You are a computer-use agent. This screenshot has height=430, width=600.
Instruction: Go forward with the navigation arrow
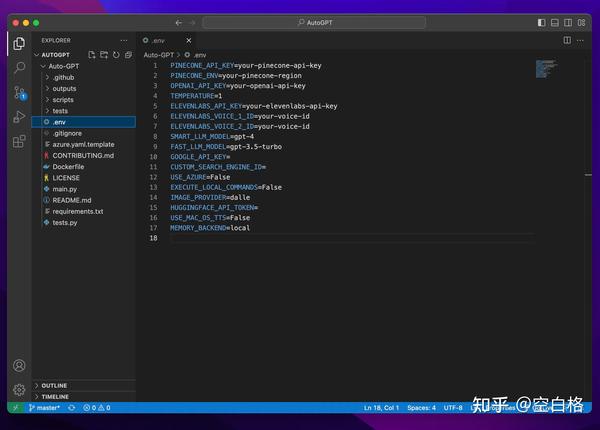[x=192, y=23]
